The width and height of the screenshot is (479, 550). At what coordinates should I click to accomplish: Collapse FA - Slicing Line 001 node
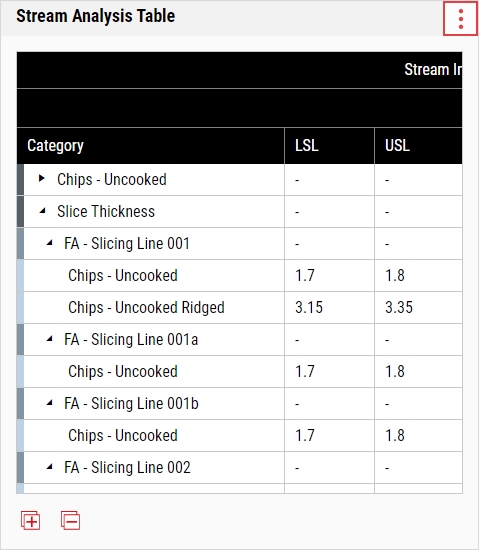[x=49, y=243]
